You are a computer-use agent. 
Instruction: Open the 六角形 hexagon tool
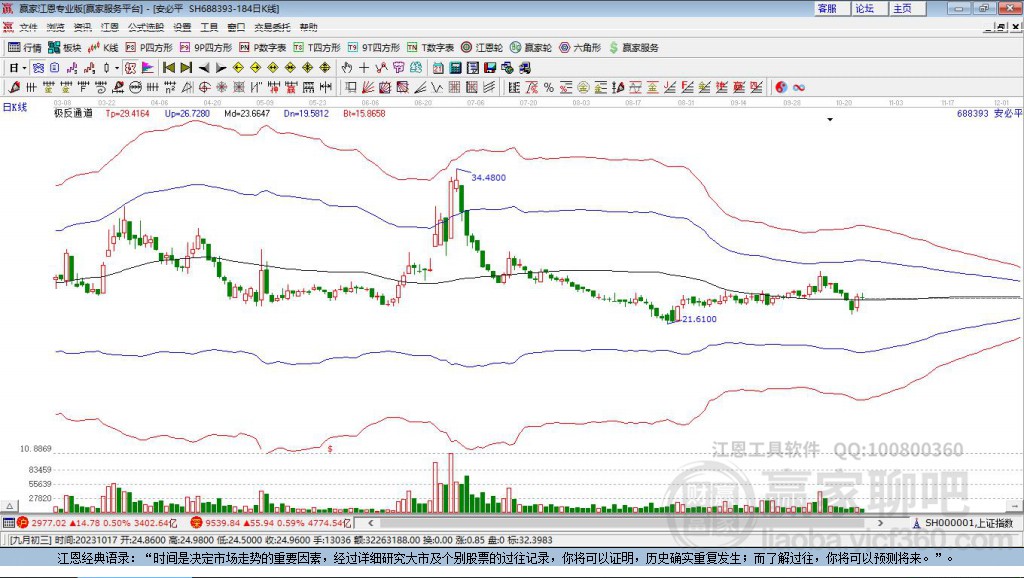(x=580, y=47)
